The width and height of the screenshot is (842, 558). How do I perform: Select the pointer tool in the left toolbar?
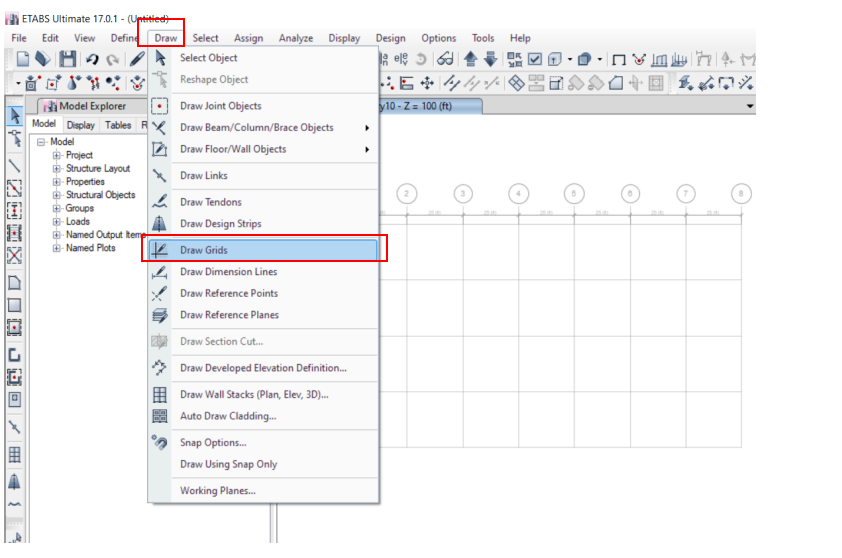click(x=14, y=115)
